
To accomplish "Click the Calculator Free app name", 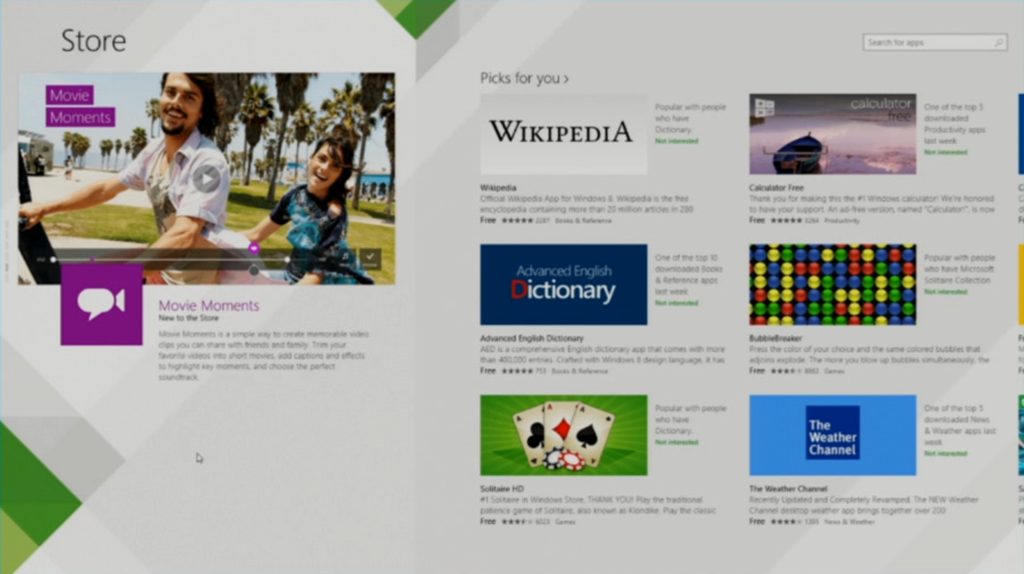I will [x=776, y=187].
